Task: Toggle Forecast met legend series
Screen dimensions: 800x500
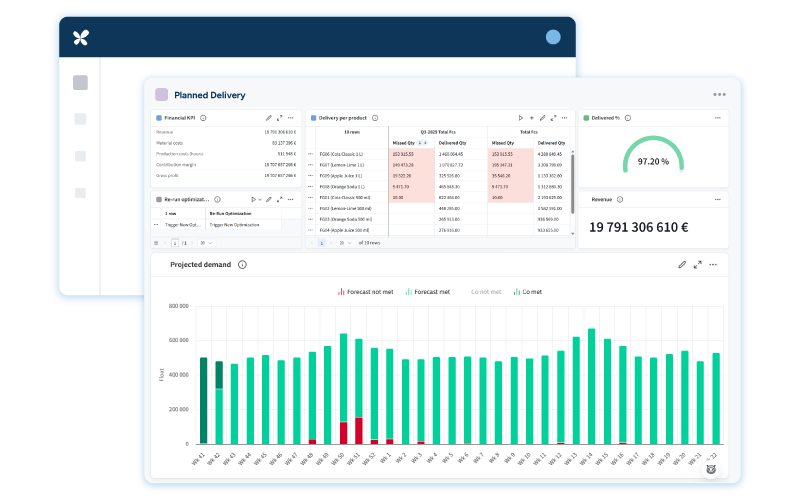Action: (428, 292)
